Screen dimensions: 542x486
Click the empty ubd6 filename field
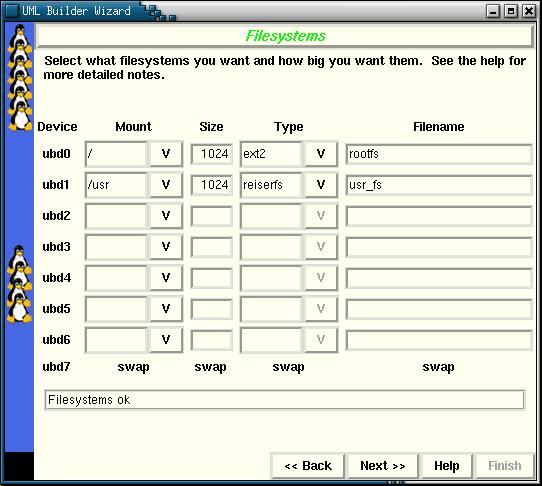(x=439, y=340)
